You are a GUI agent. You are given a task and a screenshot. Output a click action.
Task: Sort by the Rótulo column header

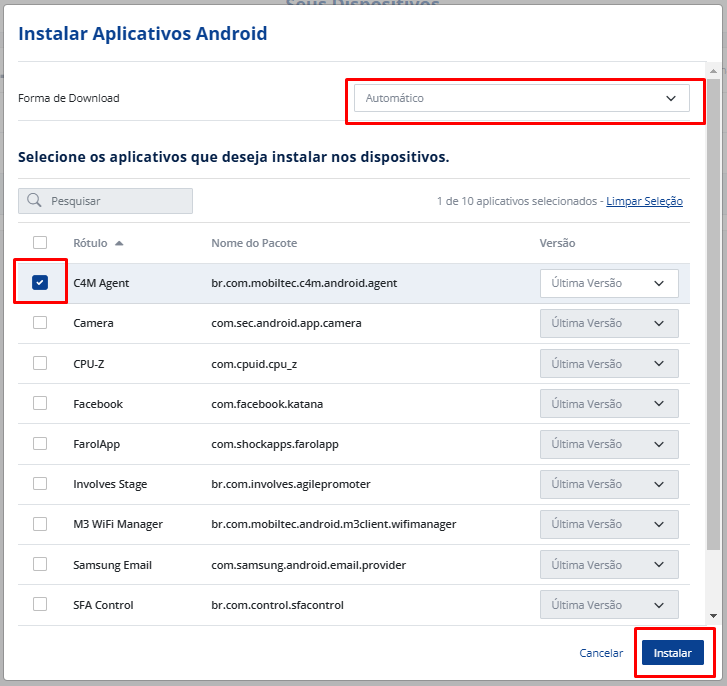(x=90, y=243)
